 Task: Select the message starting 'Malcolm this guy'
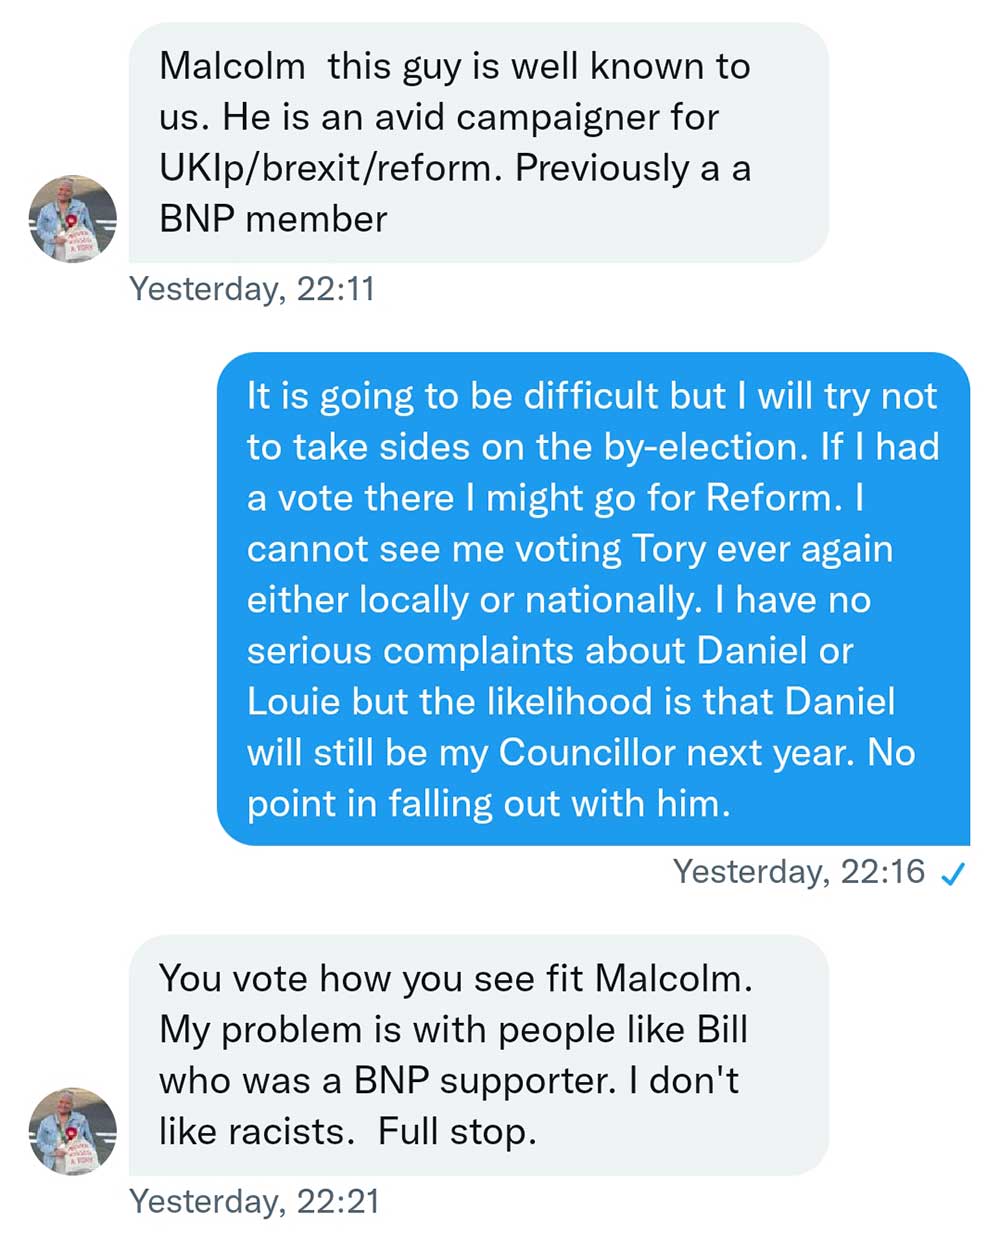478,142
